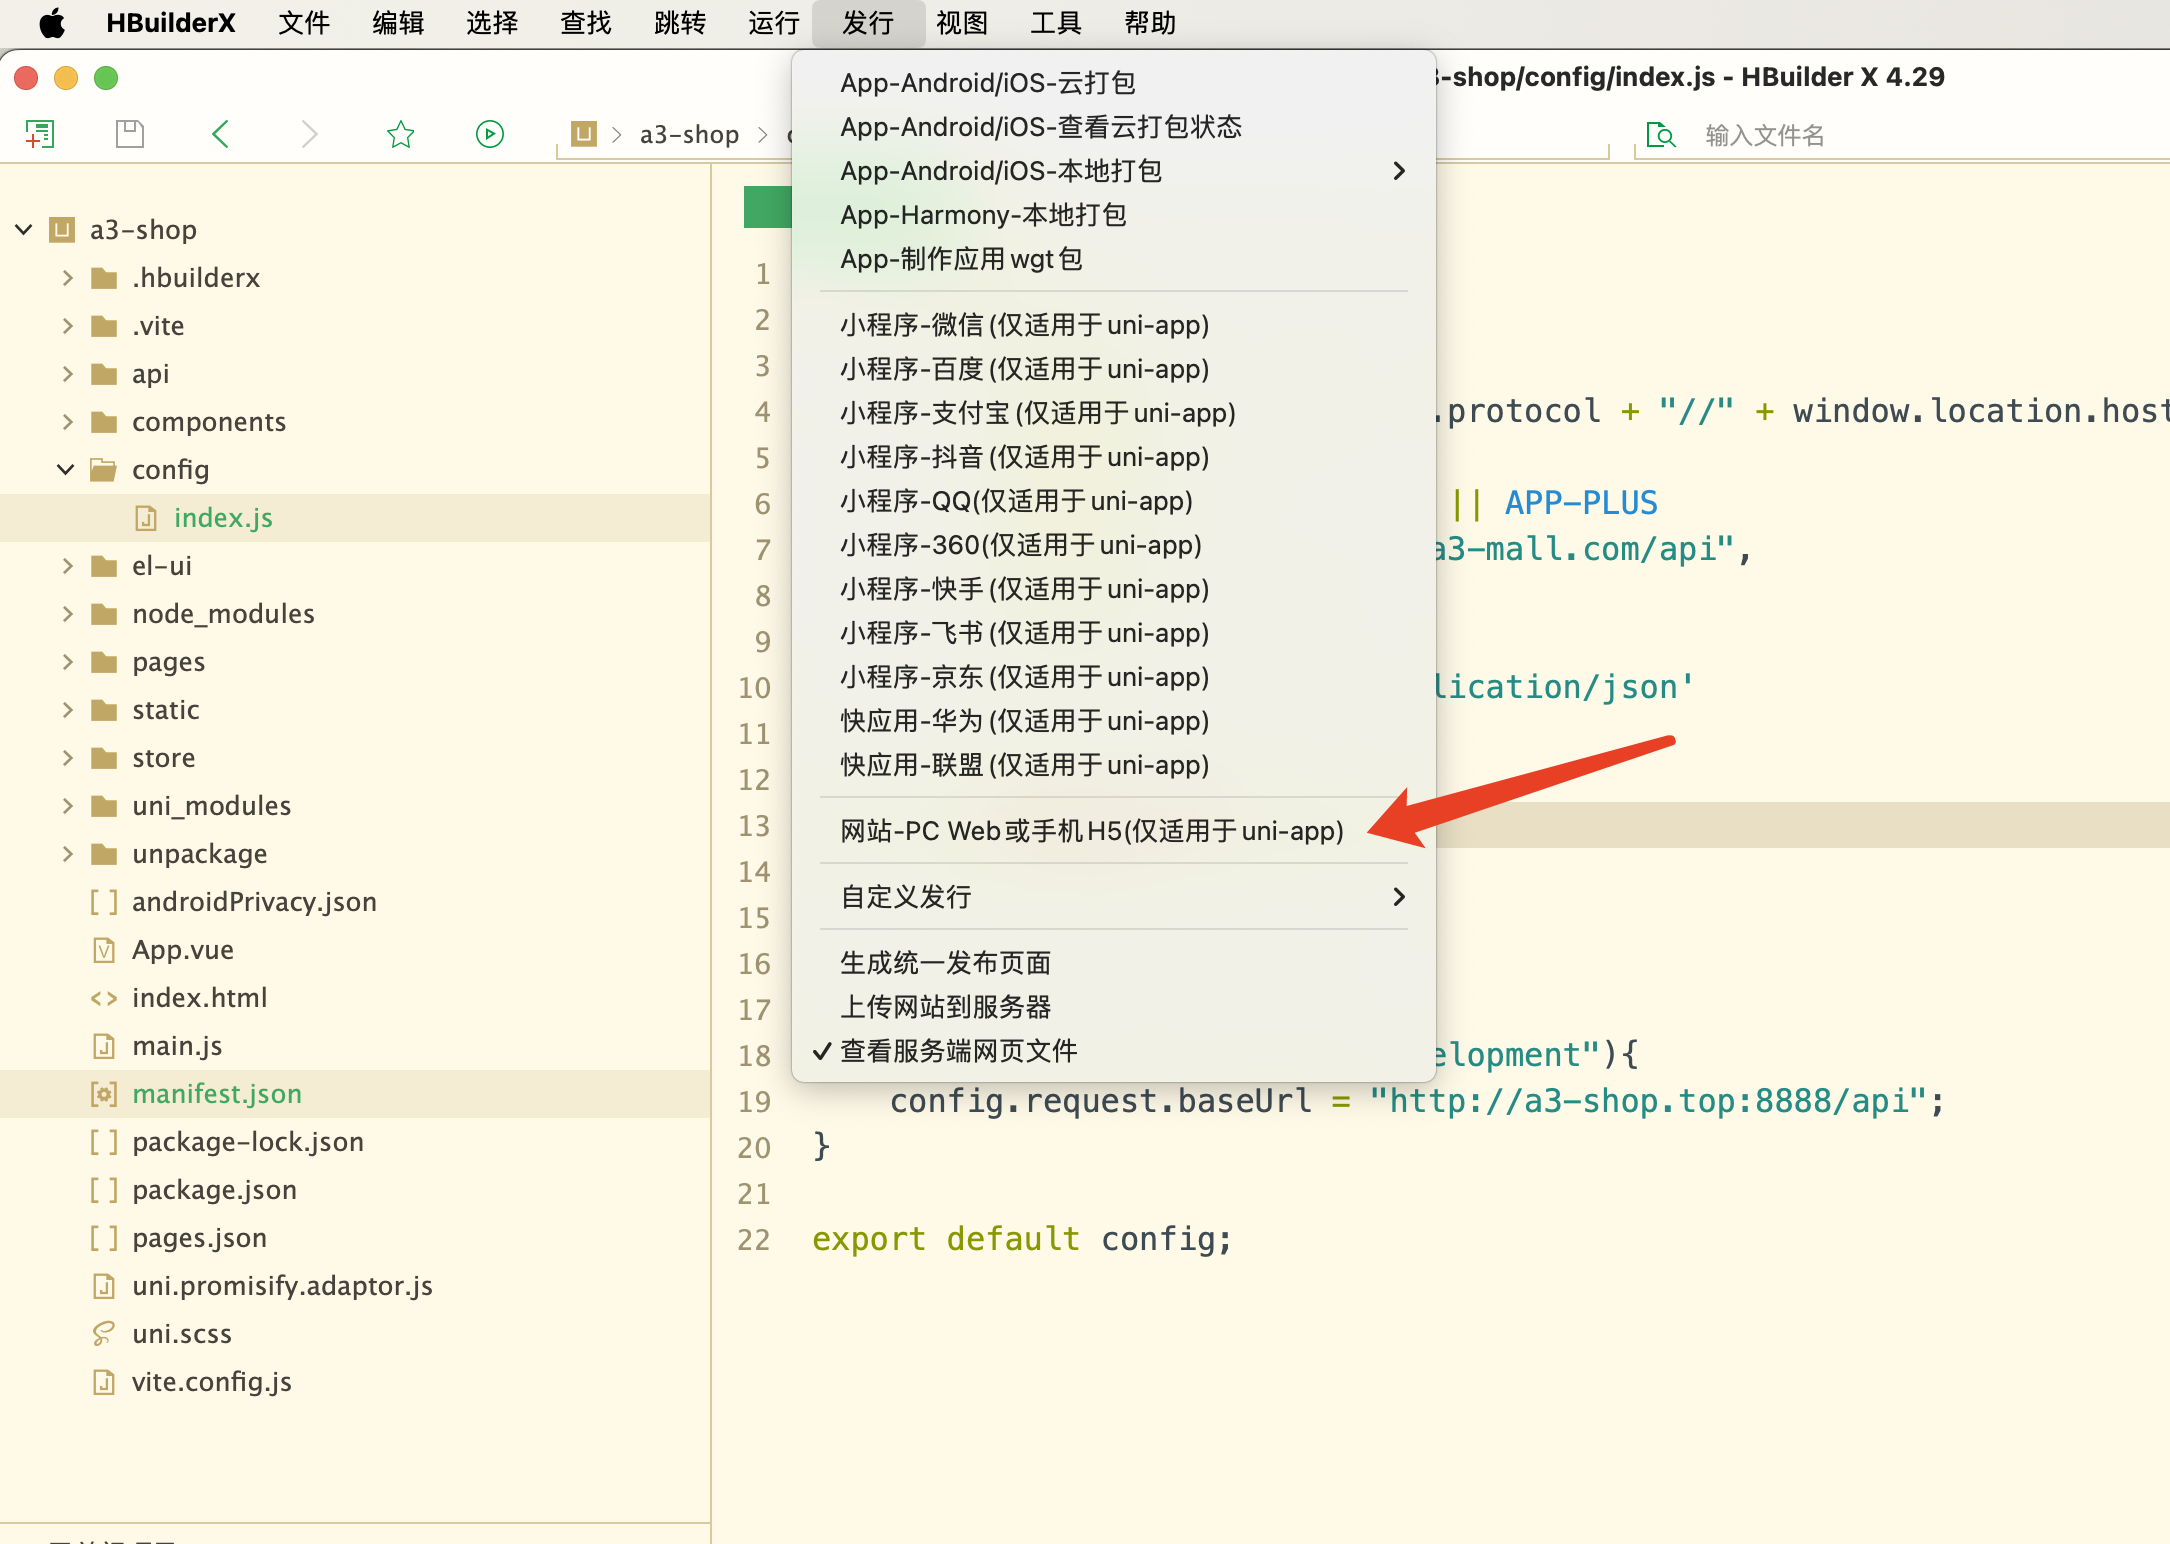Click the project icon in breadcrumb
The width and height of the screenshot is (2170, 1544).
(x=584, y=134)
